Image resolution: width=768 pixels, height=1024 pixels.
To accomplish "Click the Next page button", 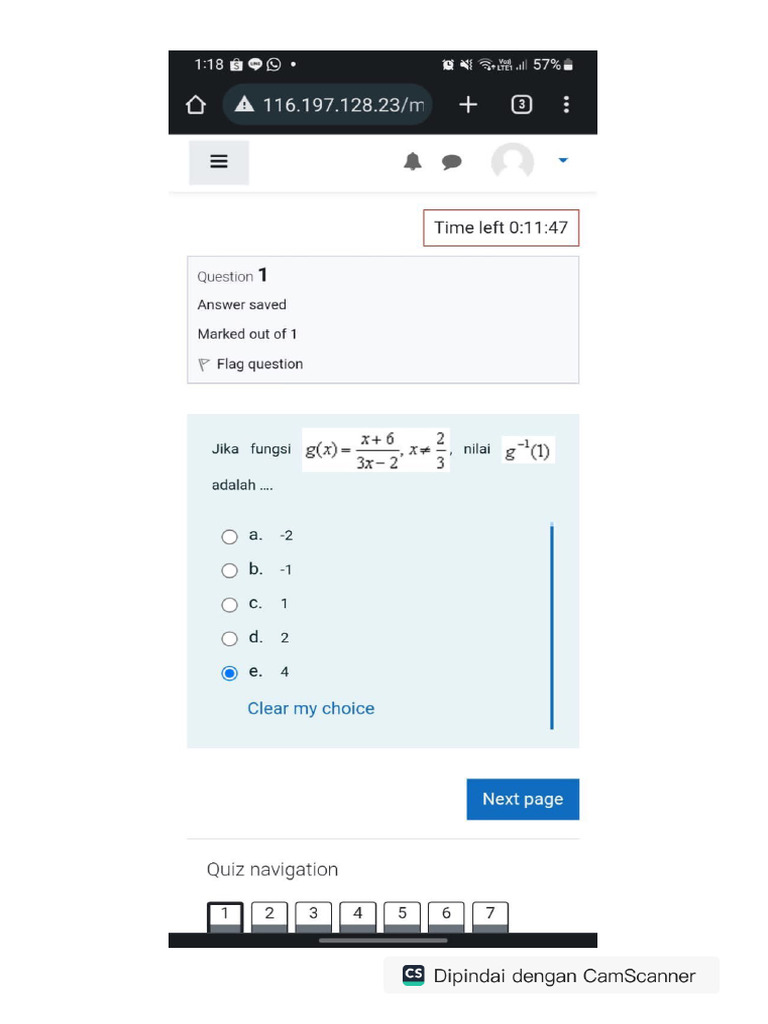I will pos(522,799).
